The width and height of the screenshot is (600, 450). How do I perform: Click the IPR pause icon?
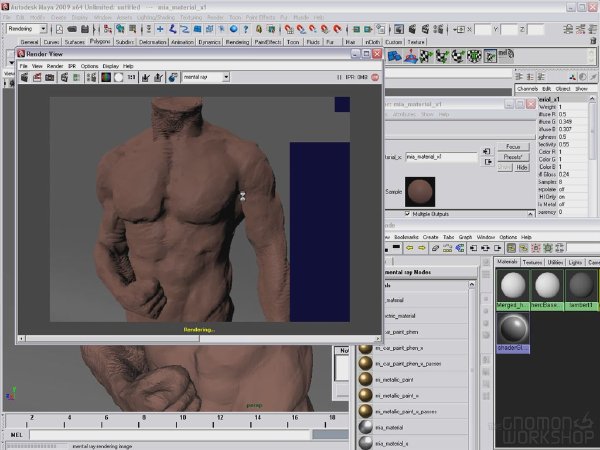click(x=339, y=77)
